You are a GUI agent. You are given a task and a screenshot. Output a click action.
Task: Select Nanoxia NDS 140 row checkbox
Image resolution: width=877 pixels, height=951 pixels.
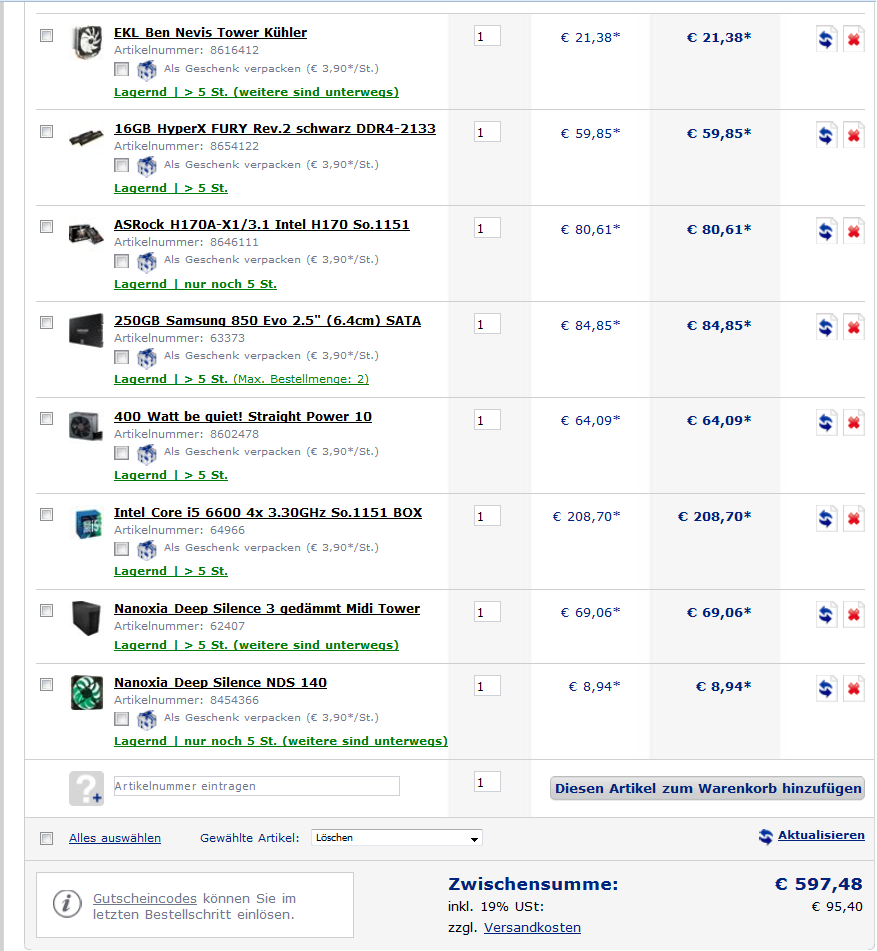47,684
